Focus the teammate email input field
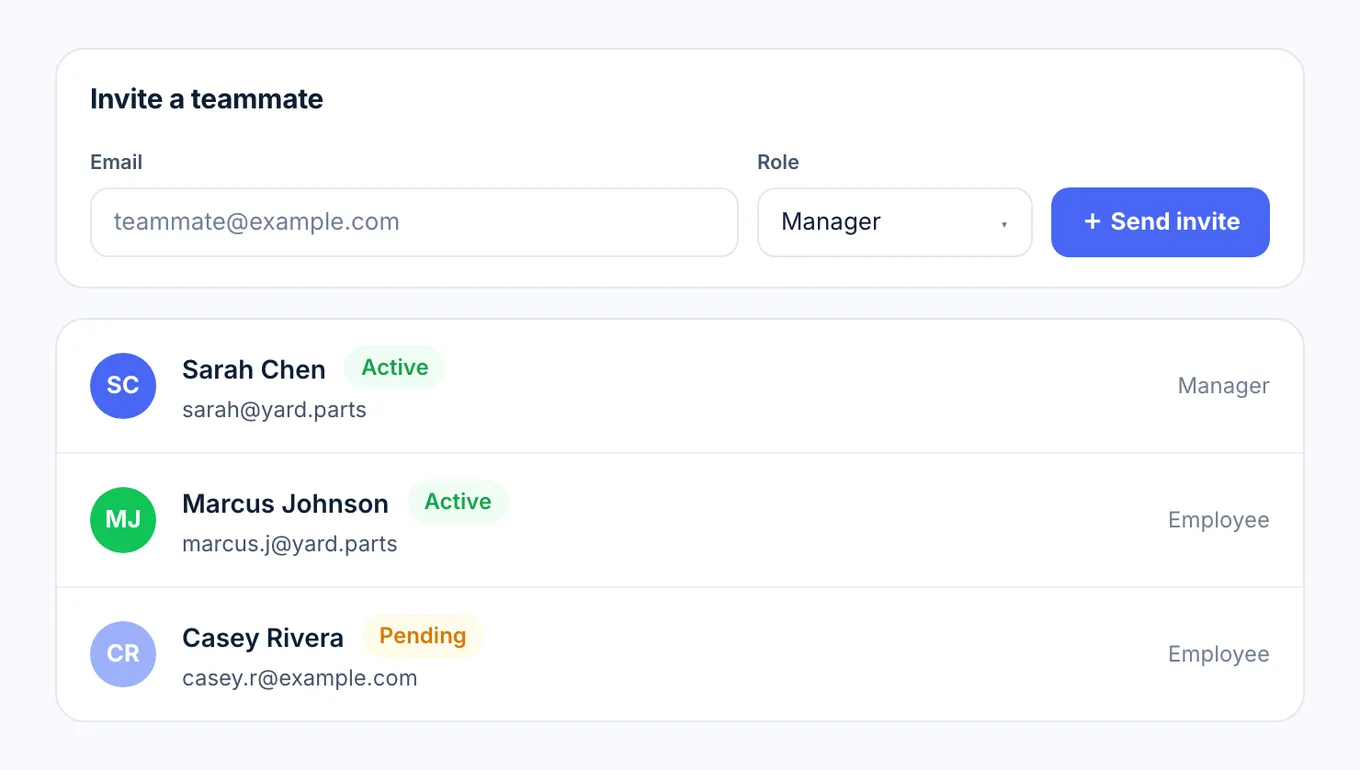The image size is (1360, 770). click(x=414, y=222)
